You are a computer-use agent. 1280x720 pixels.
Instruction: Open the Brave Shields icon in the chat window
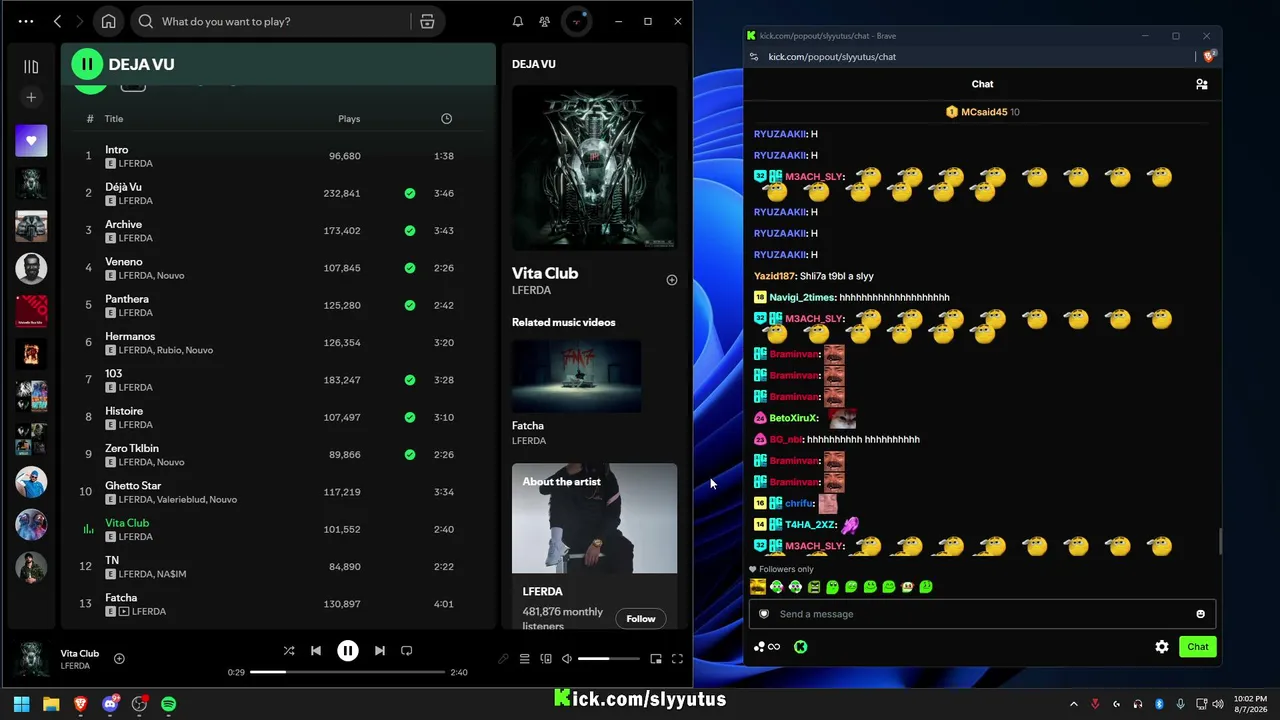(1209, 57)
